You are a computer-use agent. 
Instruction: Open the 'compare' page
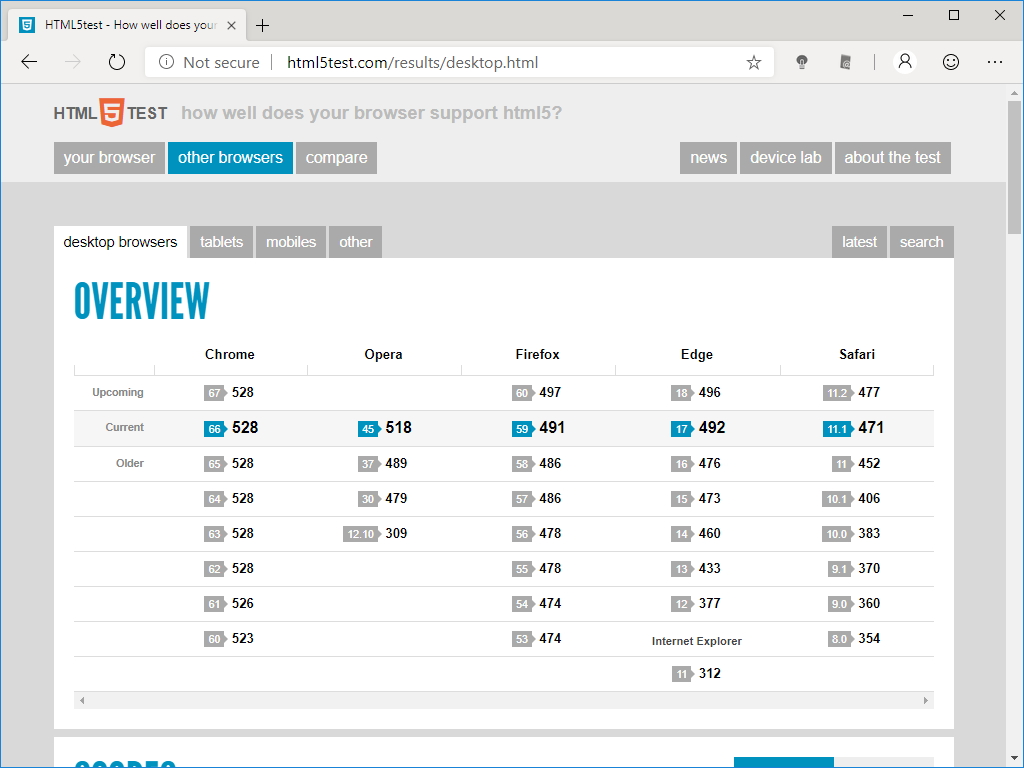tap(336, 157)
